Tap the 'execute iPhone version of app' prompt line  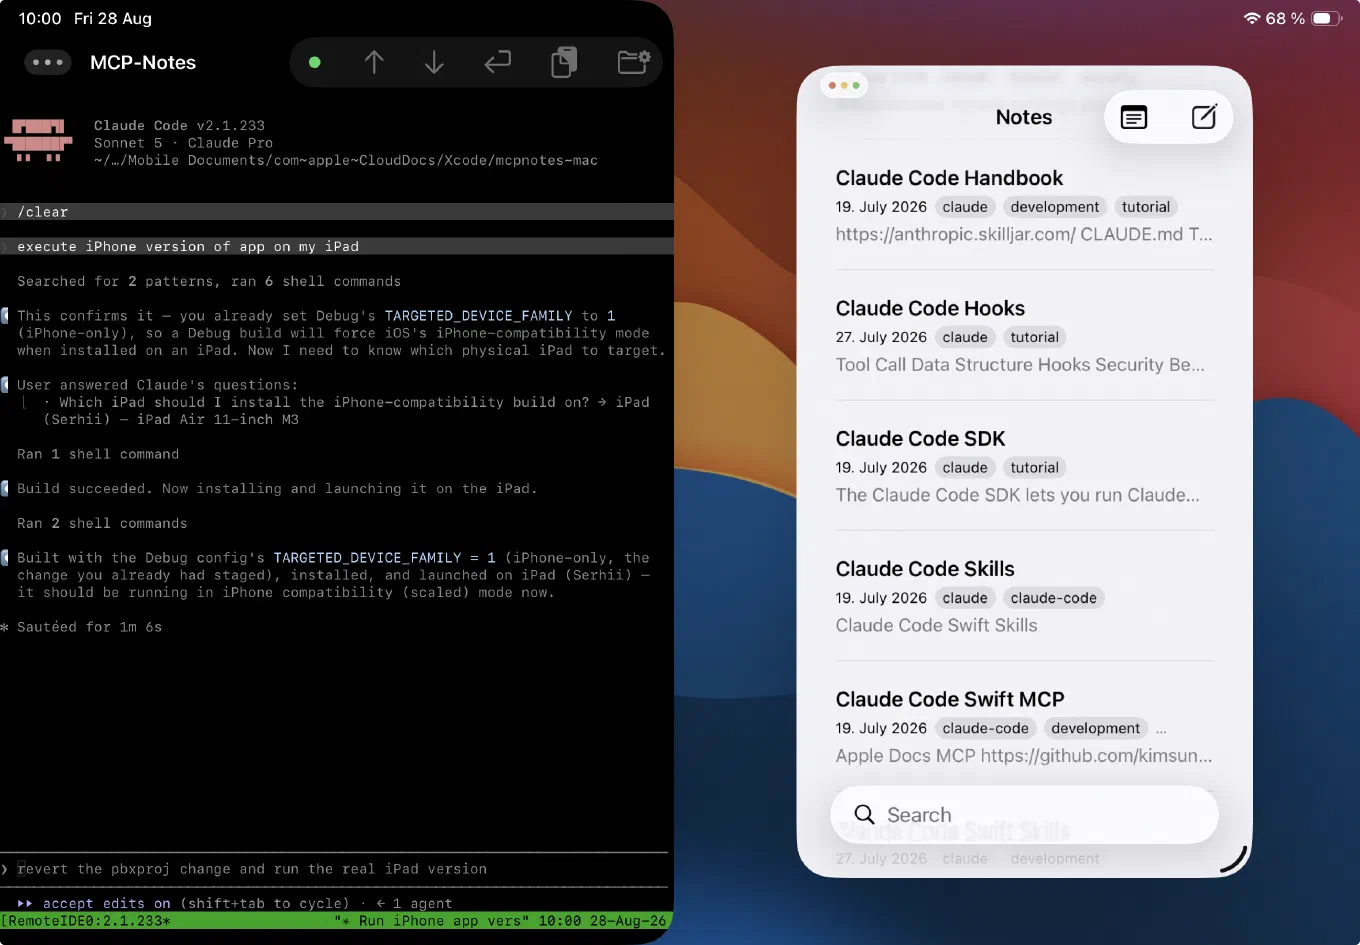pyautogui.click(x=336, y=246)
